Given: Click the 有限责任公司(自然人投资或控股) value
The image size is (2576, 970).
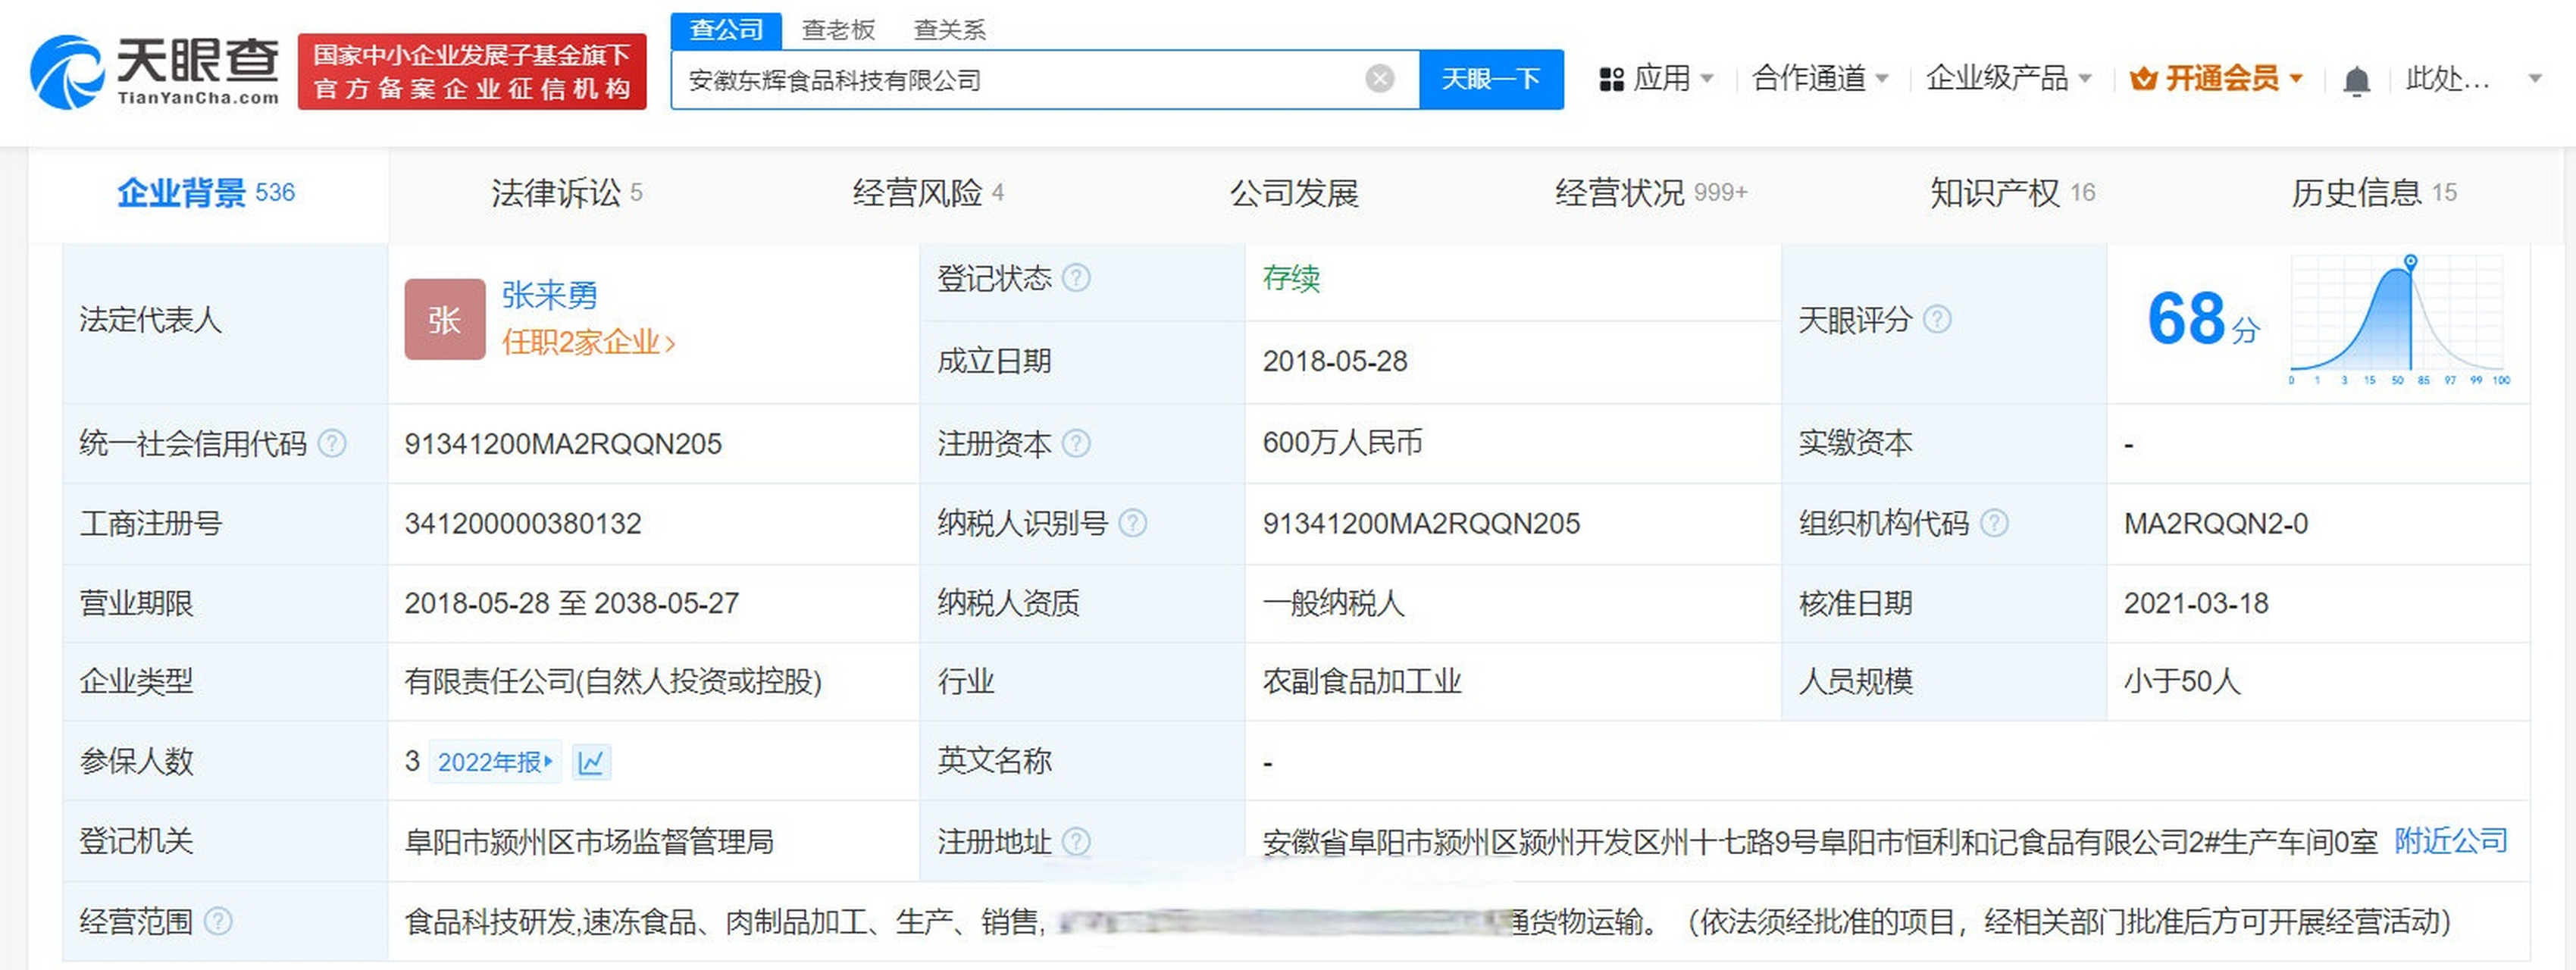Looking at the screenshot, I should [613, 682].
